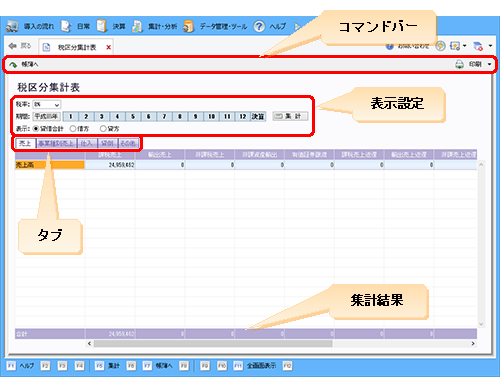
Task: Close the 税区分集計表 tab with the red X
Action: point(108,47)
